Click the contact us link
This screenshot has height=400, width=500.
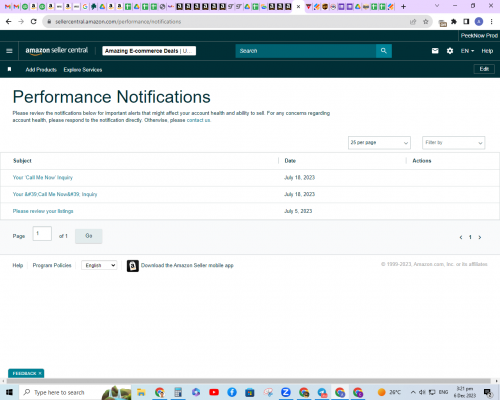[198, 120]
